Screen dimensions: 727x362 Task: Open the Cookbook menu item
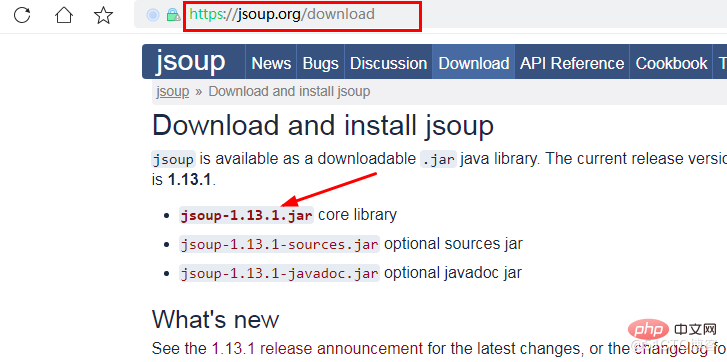click(671, 63)
